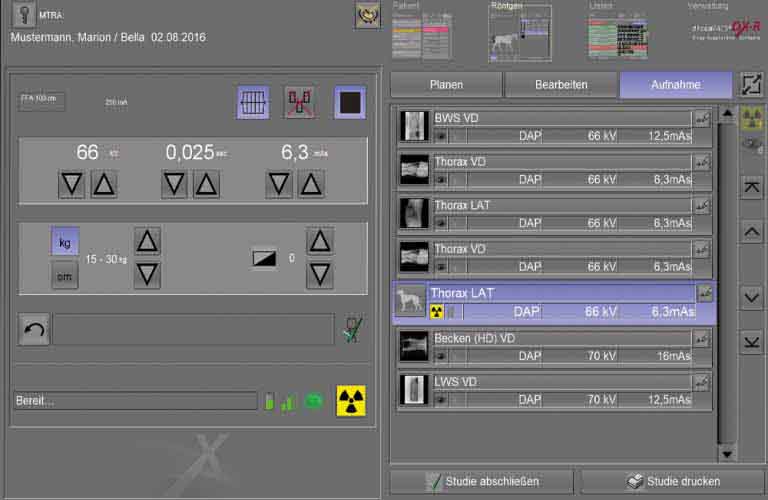This screenshot has height=500, width=768.
Task: Select the cm unit toggle
Action: click(65, 276)
